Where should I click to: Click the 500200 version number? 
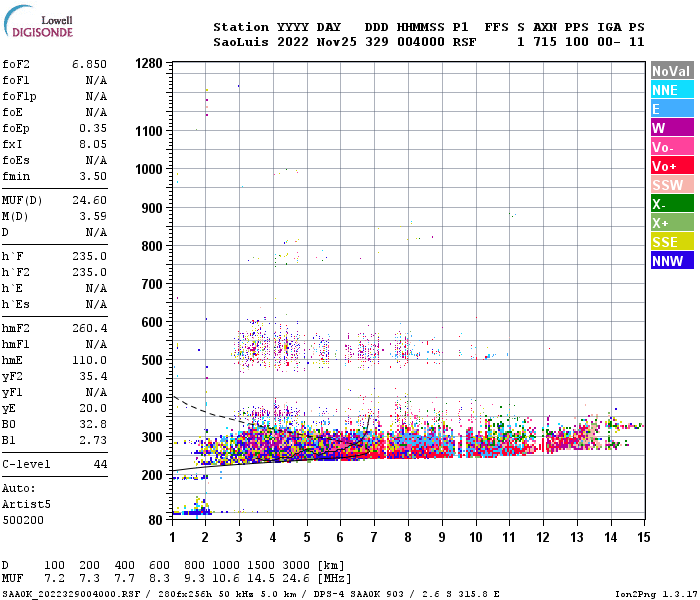tap(23, 521)
